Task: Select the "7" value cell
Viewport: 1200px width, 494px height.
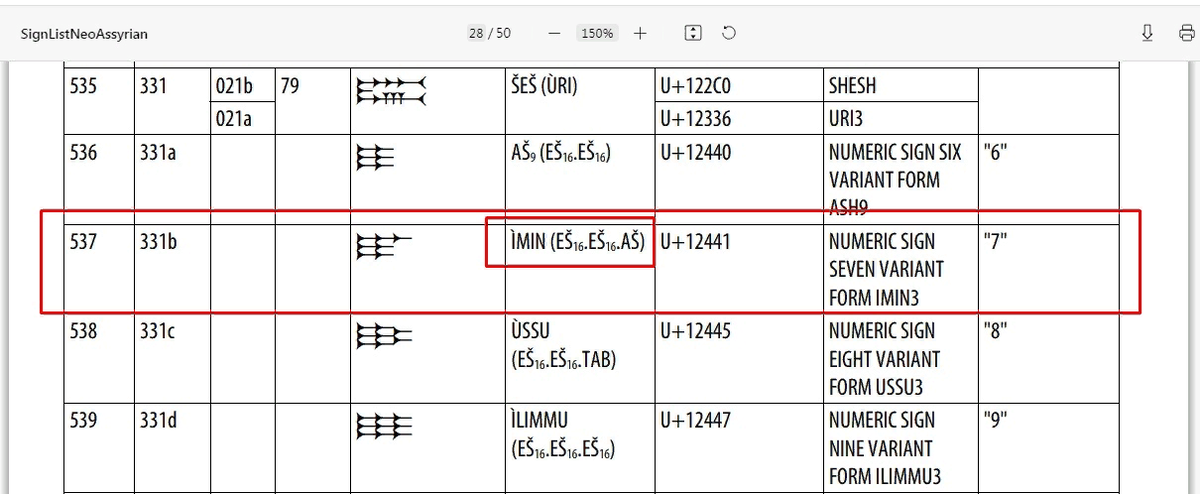Action: tap(996, 242)
